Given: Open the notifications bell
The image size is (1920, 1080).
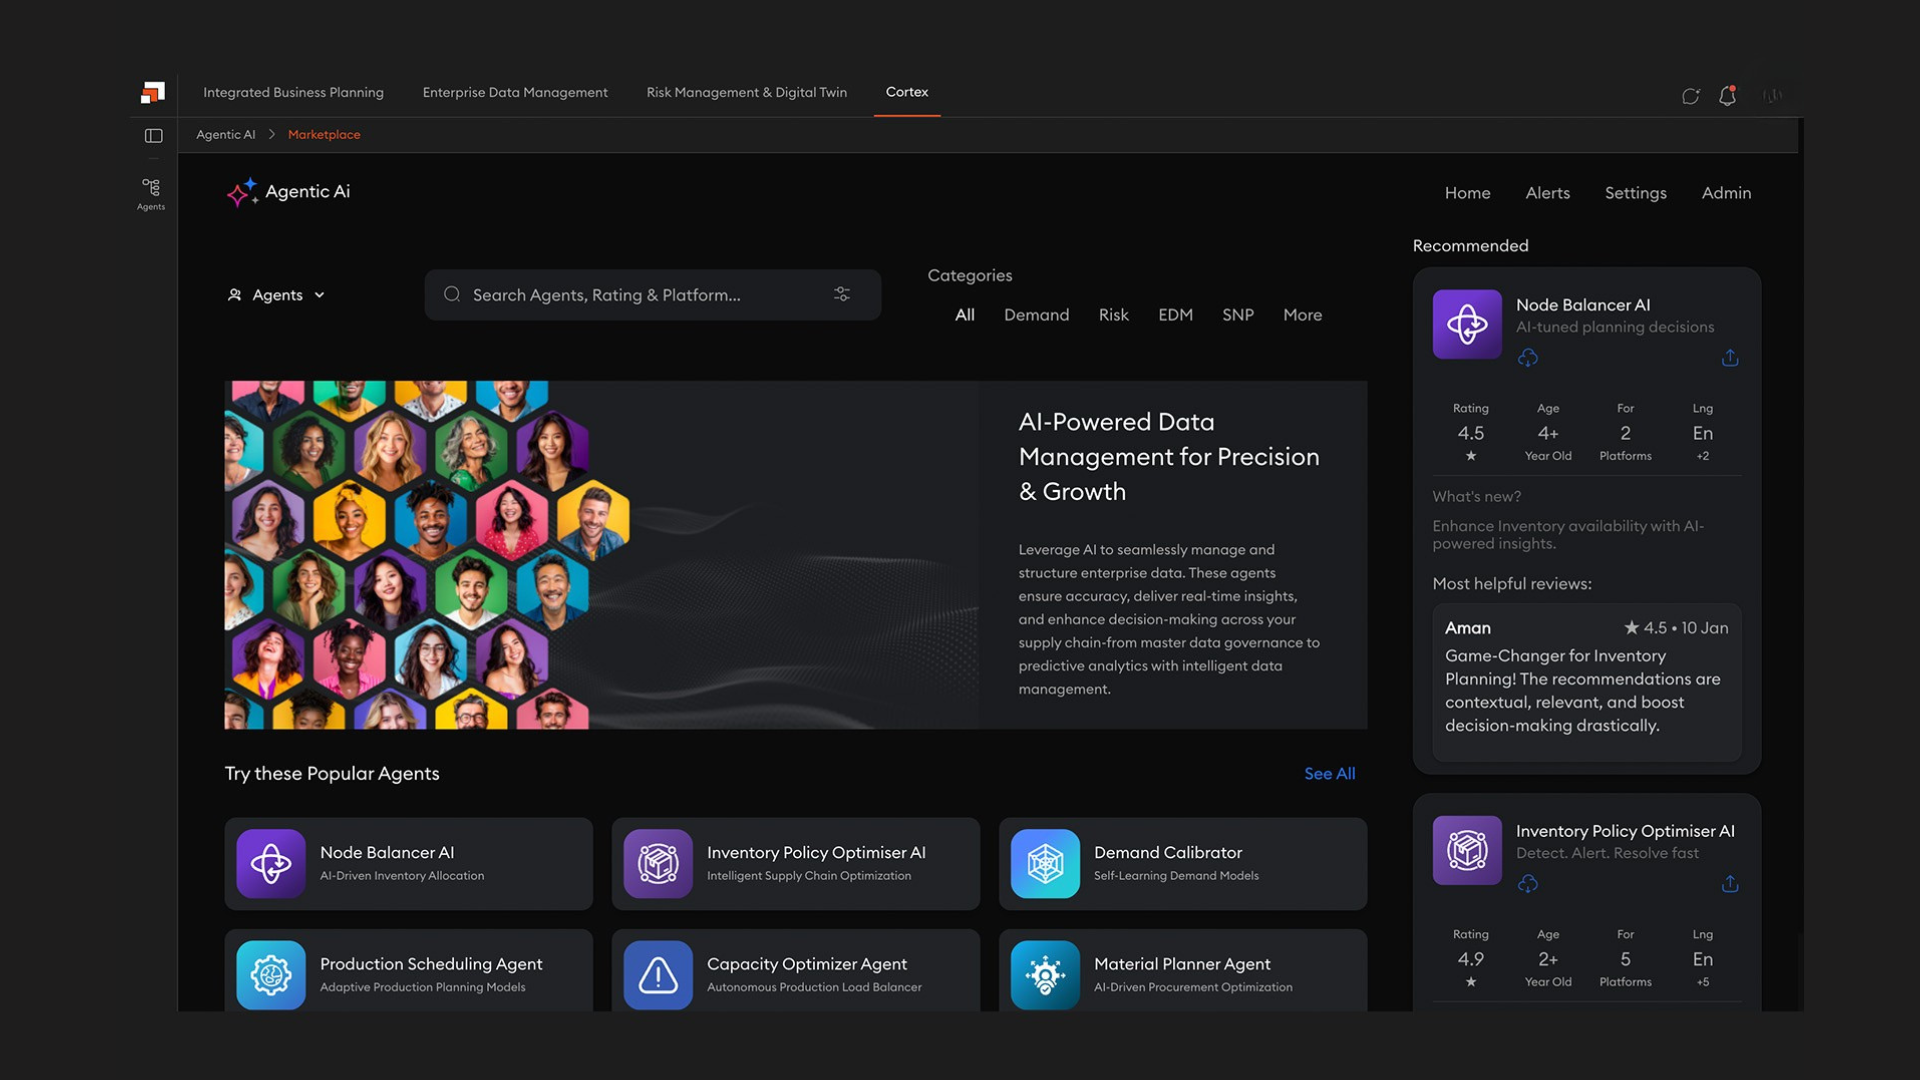Looking at the screenshot, I should [x=1727, y=95].
